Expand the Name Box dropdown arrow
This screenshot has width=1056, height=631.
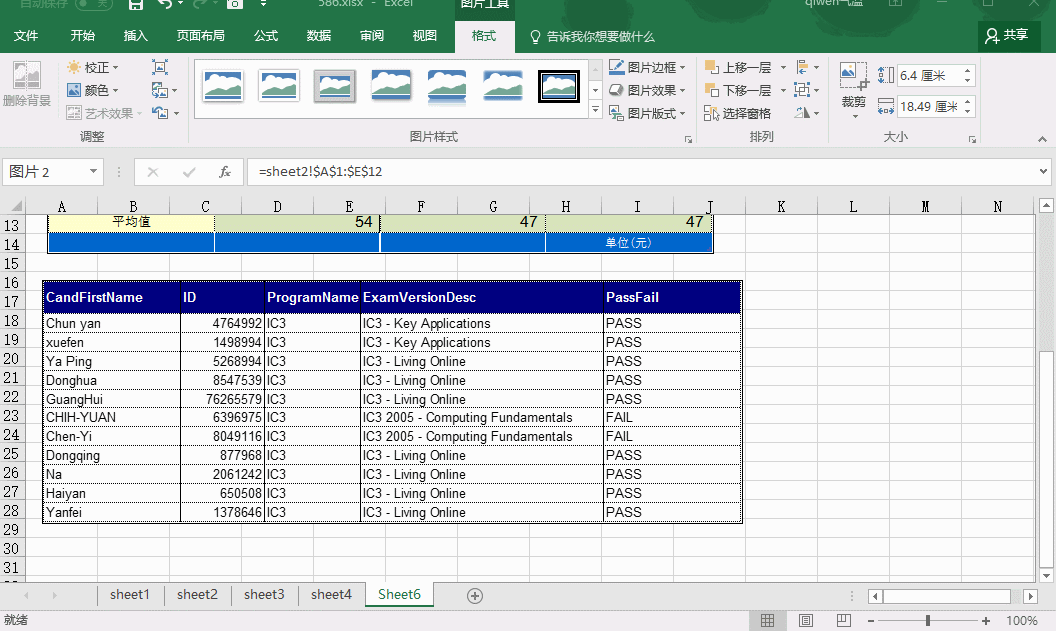click(x=94, y=172)
